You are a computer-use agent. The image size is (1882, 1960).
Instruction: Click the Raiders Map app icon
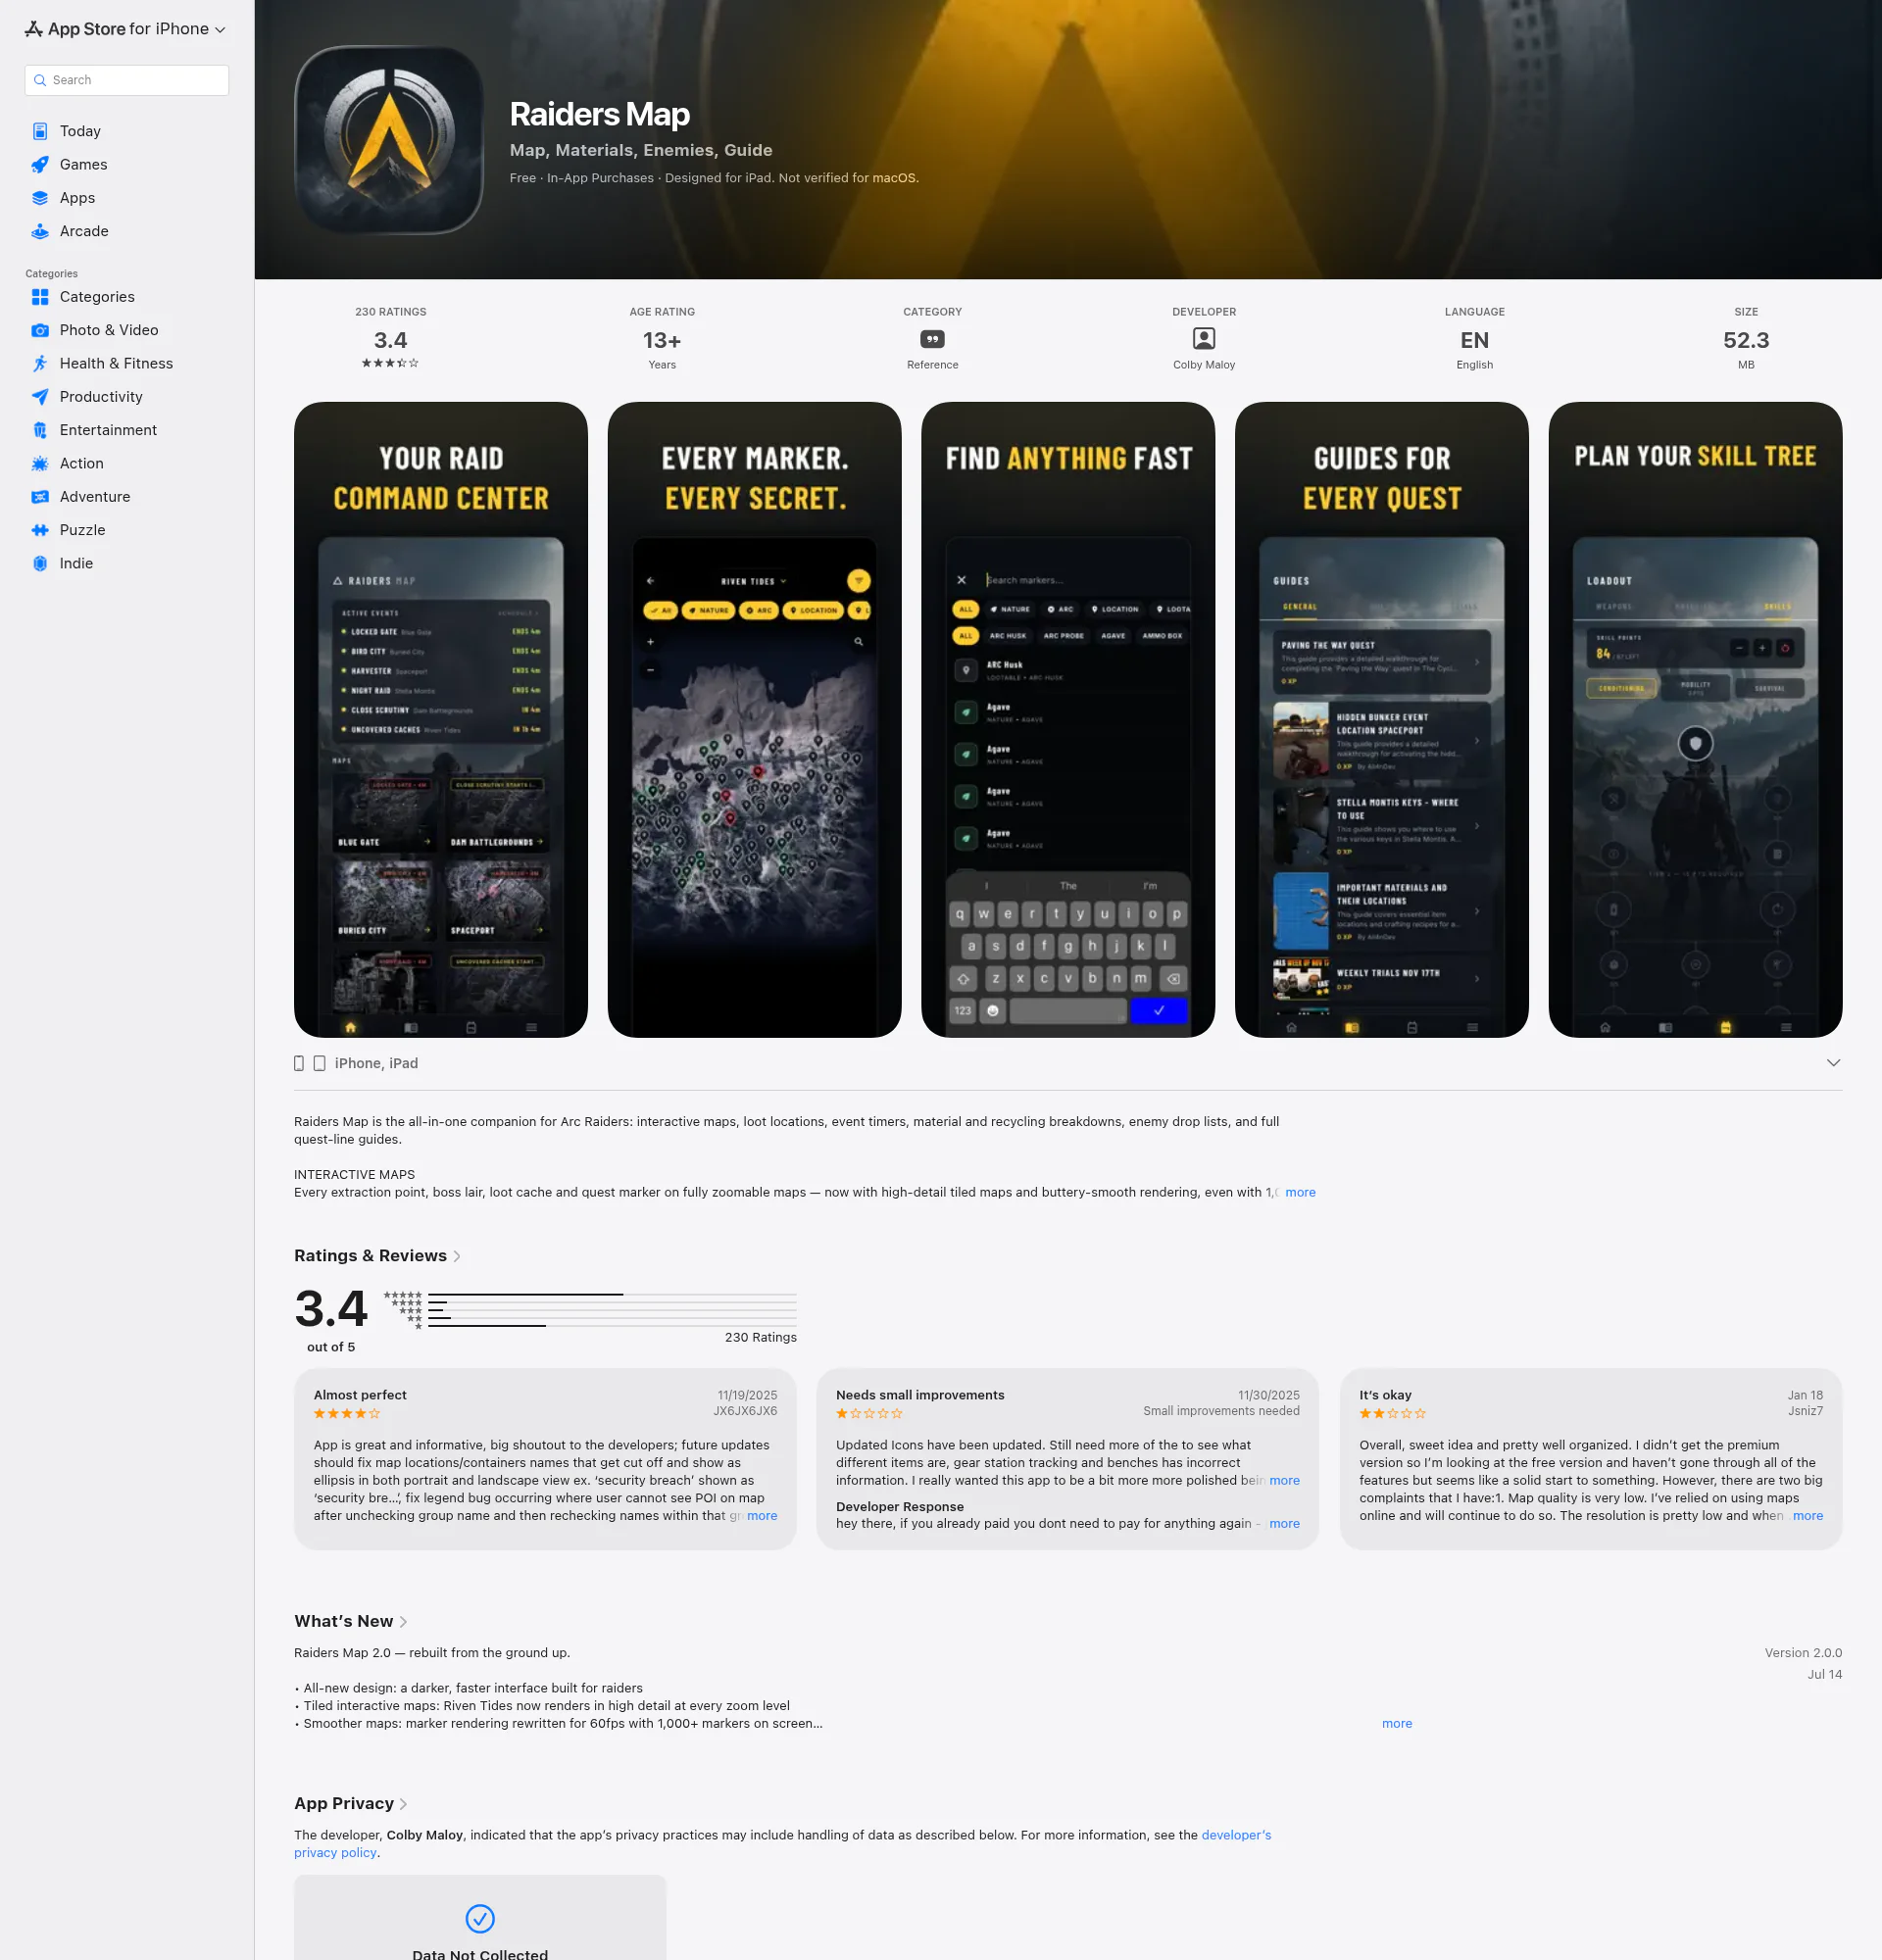pos(389,140)
